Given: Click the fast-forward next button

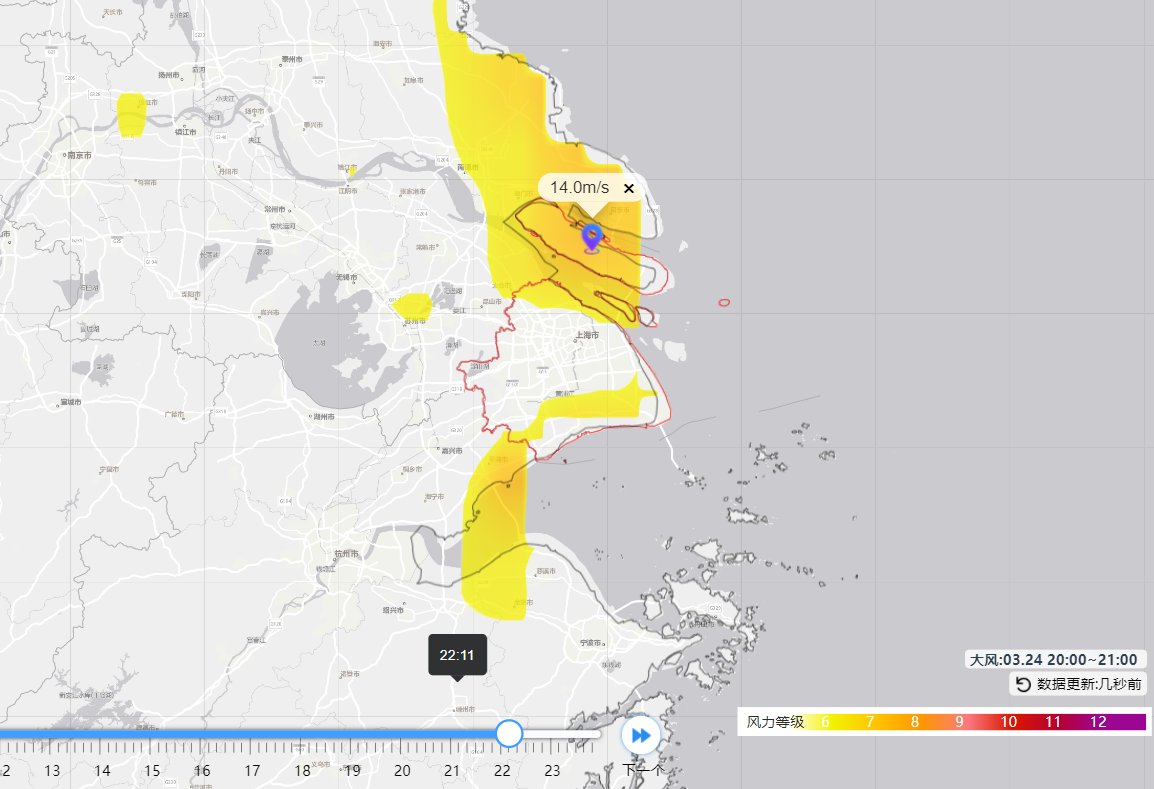Looking at the screenshot, I should click(641, 735).
